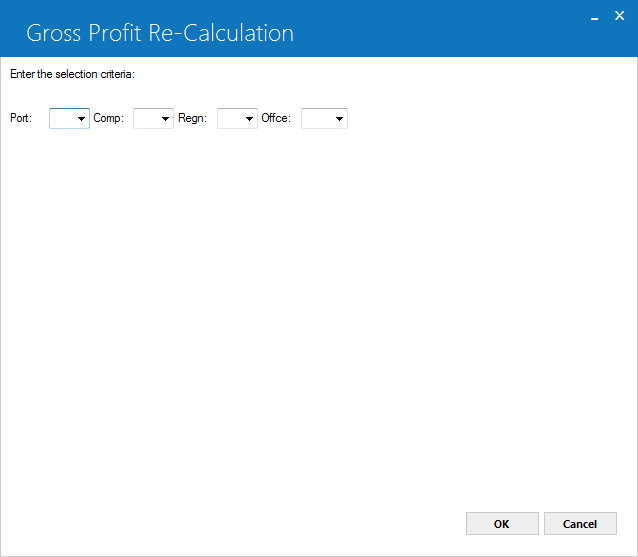
Task: Click the 'Enter the selection criteria:' text
Action: click(72, 74)
